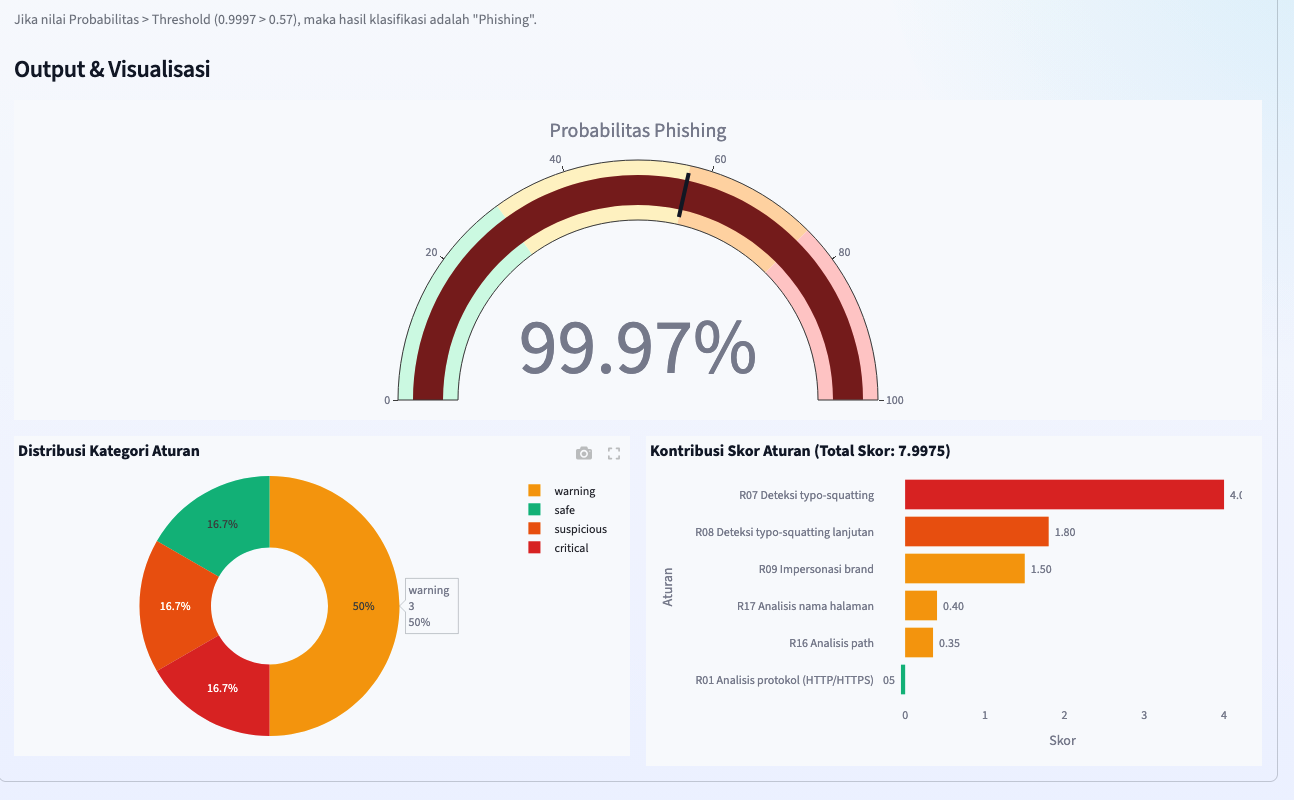
Task: Click the R07 Deteksi typo-squatting bar
Action: pyautogui.click(x=1064, y=494)
